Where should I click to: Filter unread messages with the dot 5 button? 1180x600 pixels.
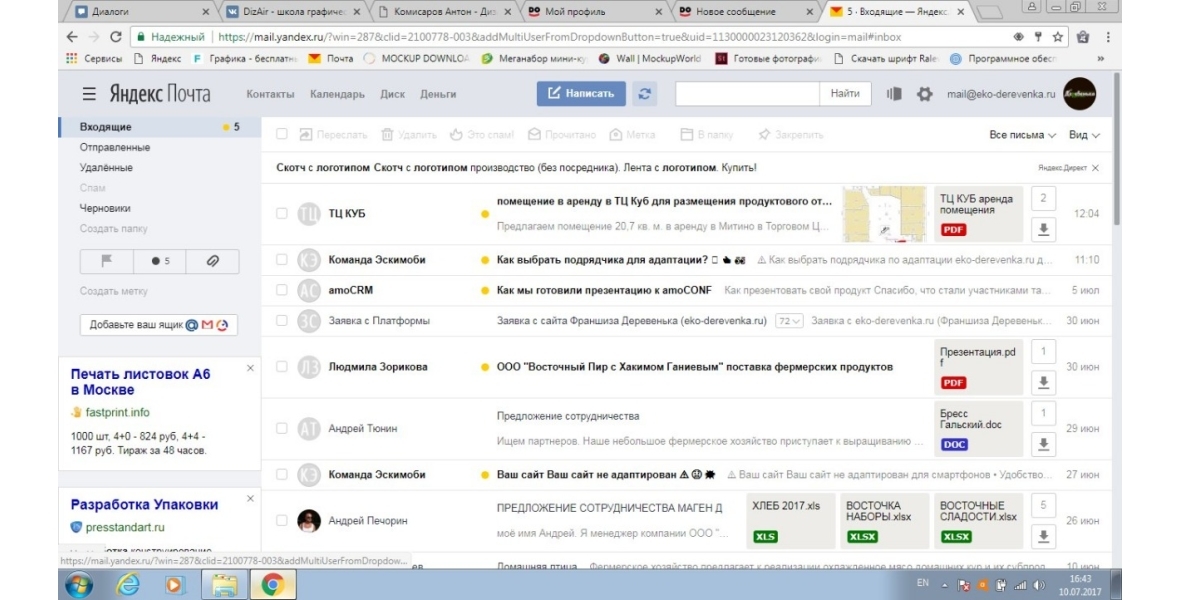(160, 261)
